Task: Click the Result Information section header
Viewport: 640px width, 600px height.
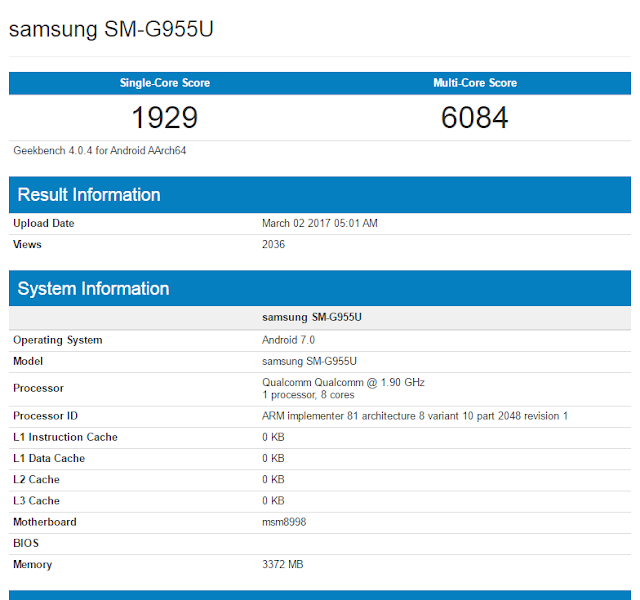Action: (89, 195)
